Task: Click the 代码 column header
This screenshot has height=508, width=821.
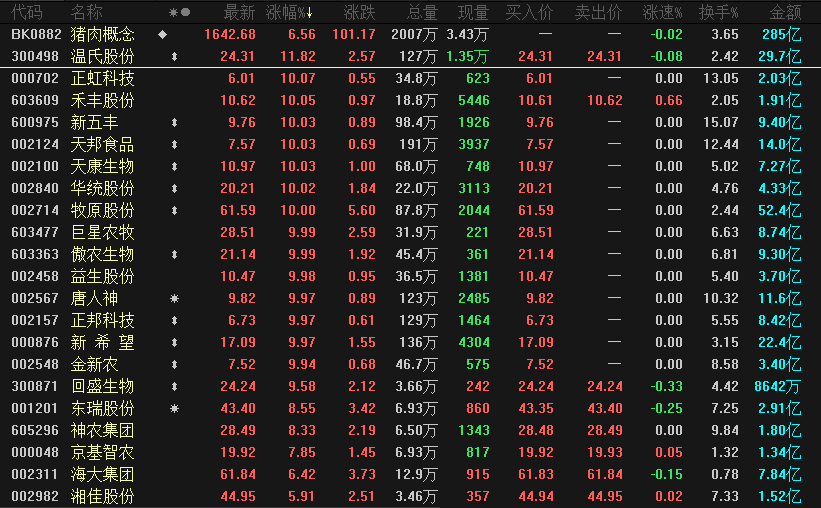Action: click(27, 13)
